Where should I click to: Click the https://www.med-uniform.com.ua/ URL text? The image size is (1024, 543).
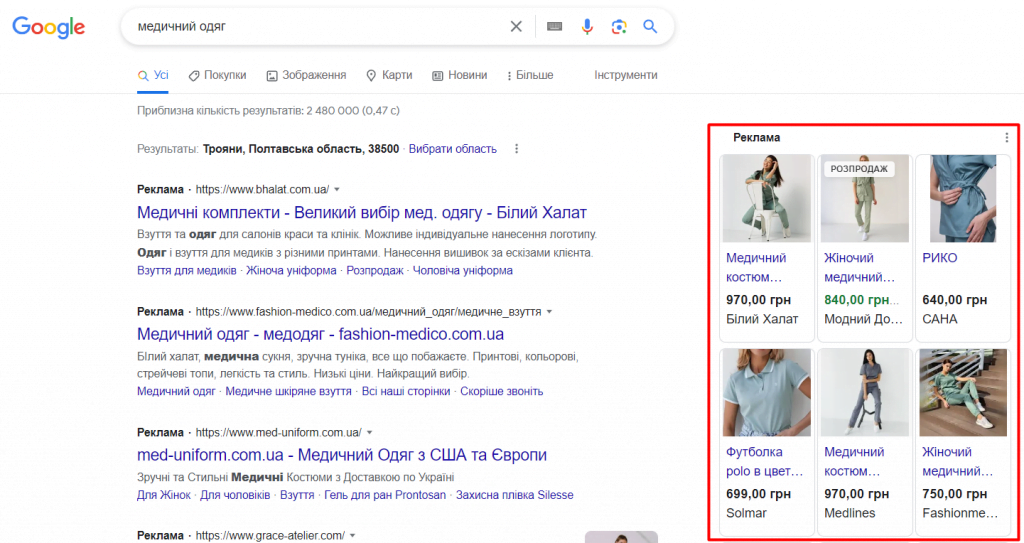[x=279, y=433]
